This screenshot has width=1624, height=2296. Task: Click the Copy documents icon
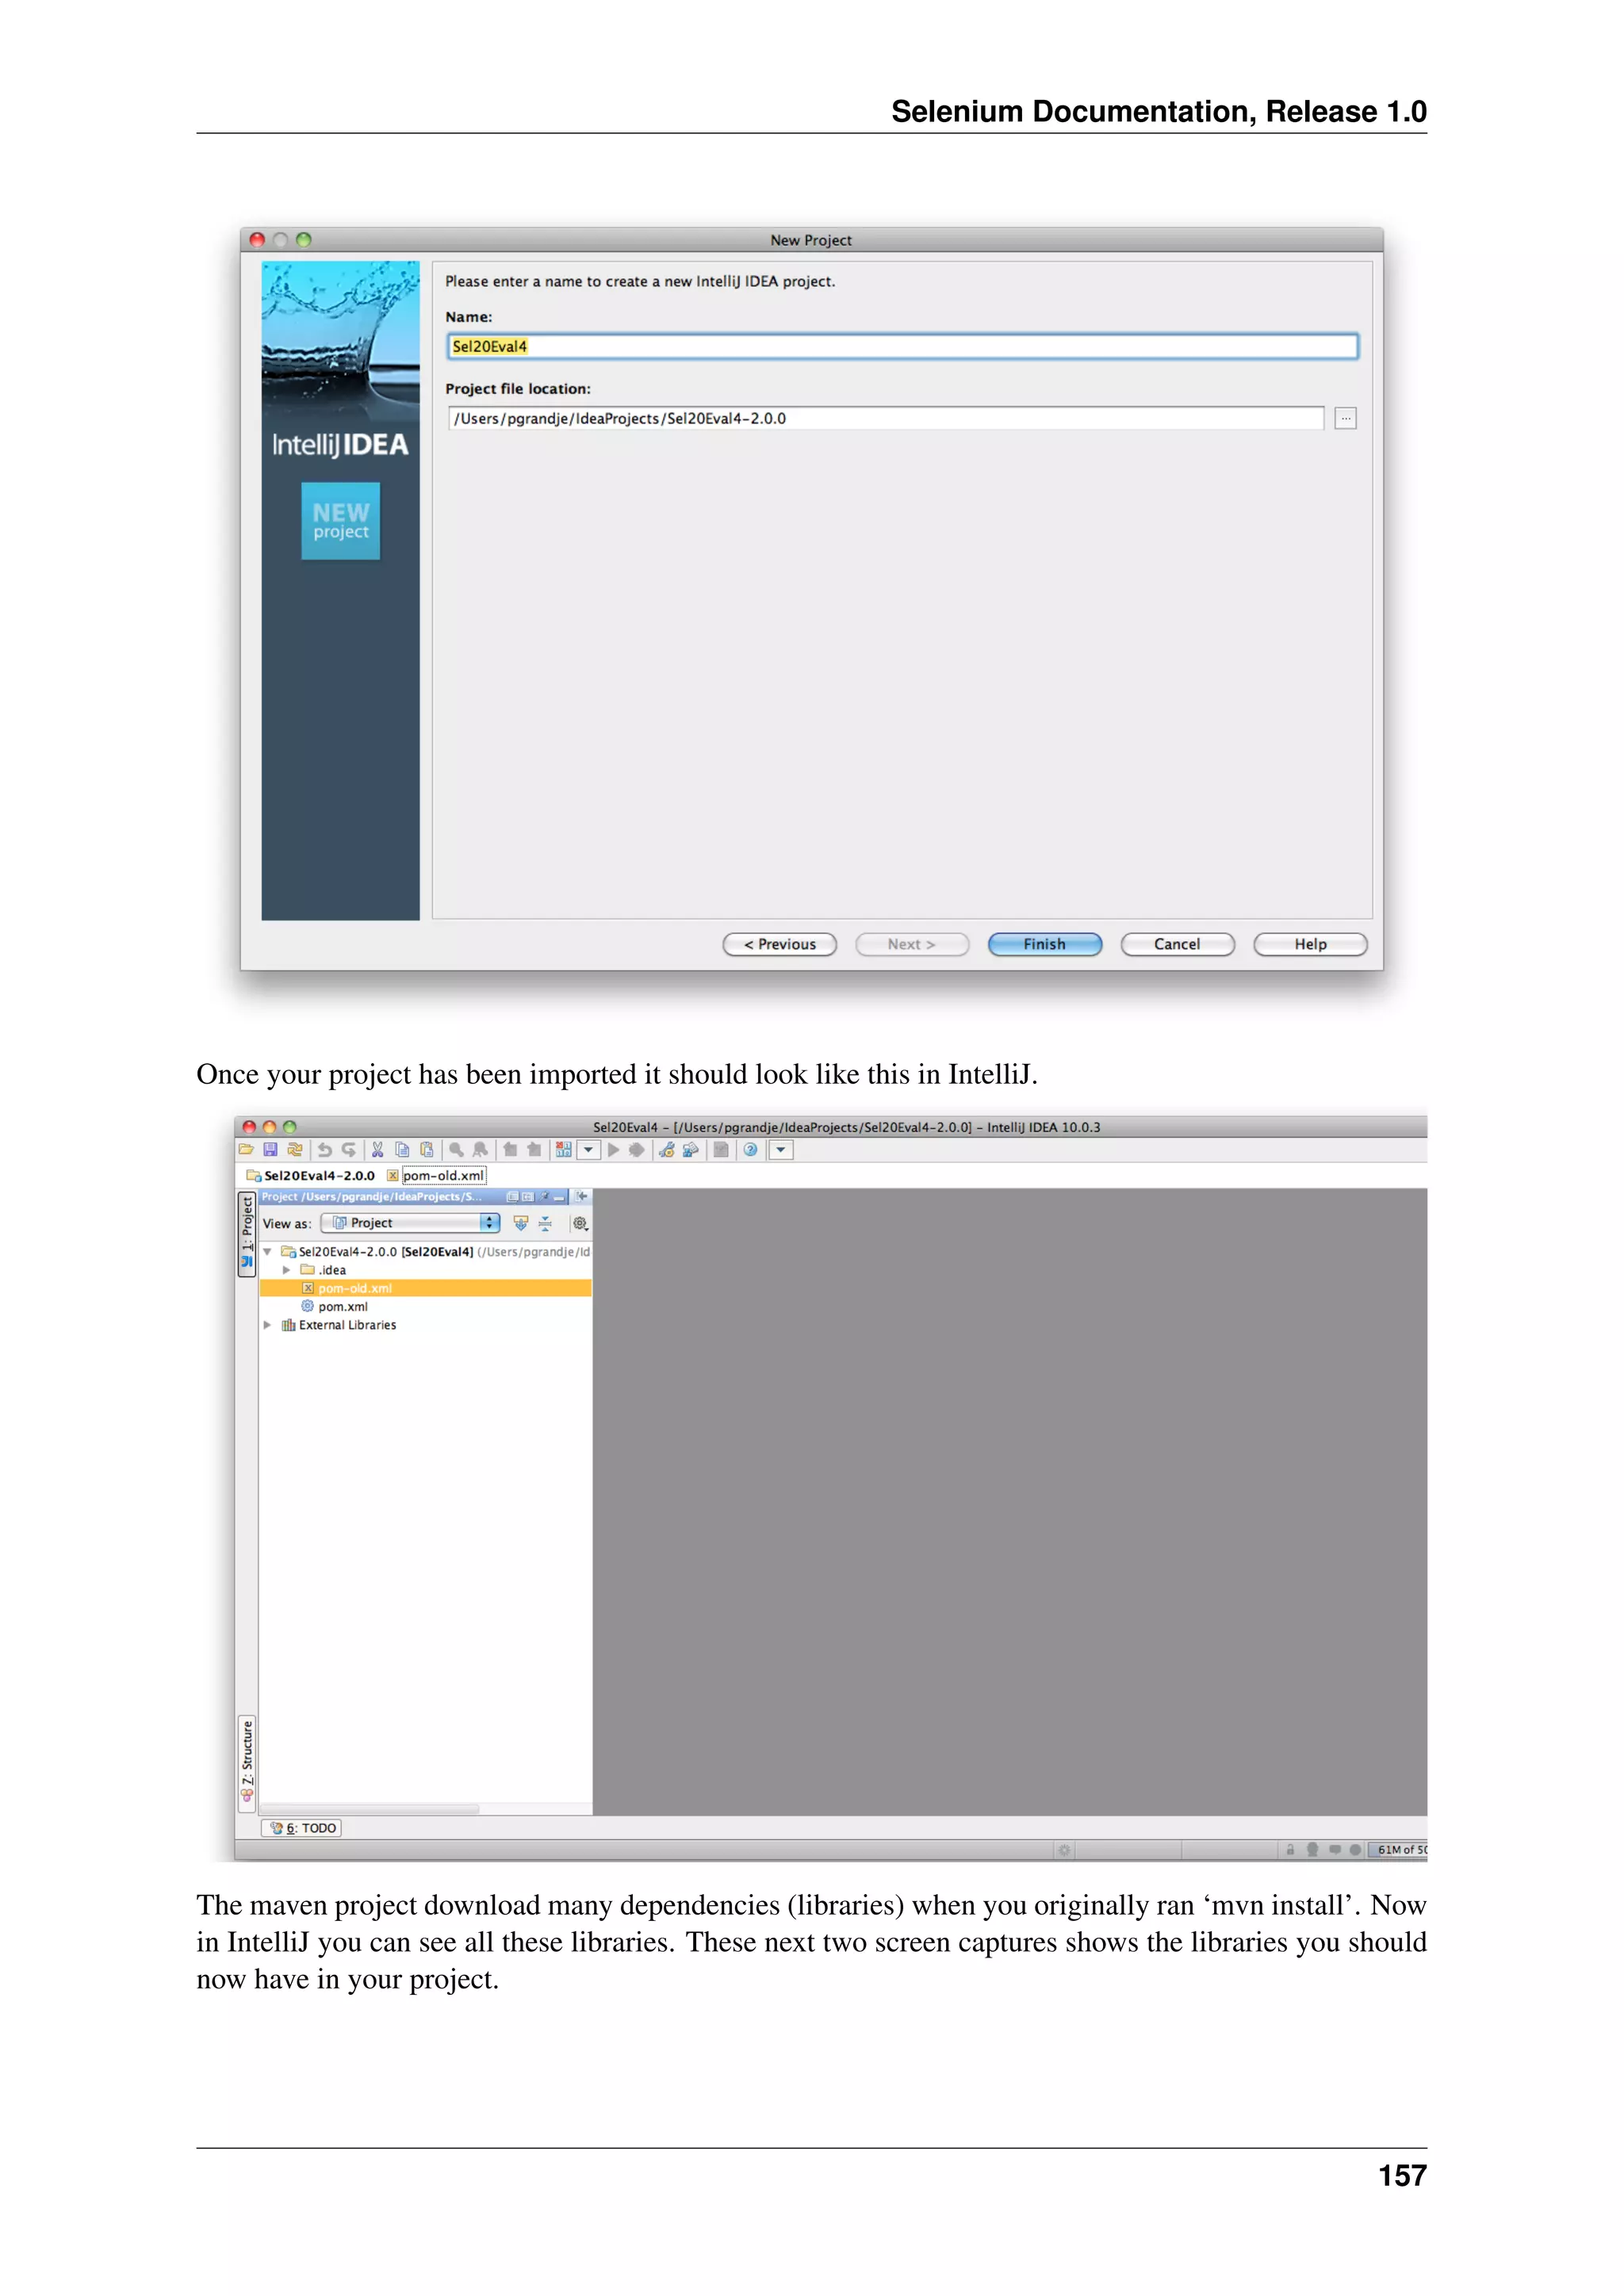click(402, 1150)
